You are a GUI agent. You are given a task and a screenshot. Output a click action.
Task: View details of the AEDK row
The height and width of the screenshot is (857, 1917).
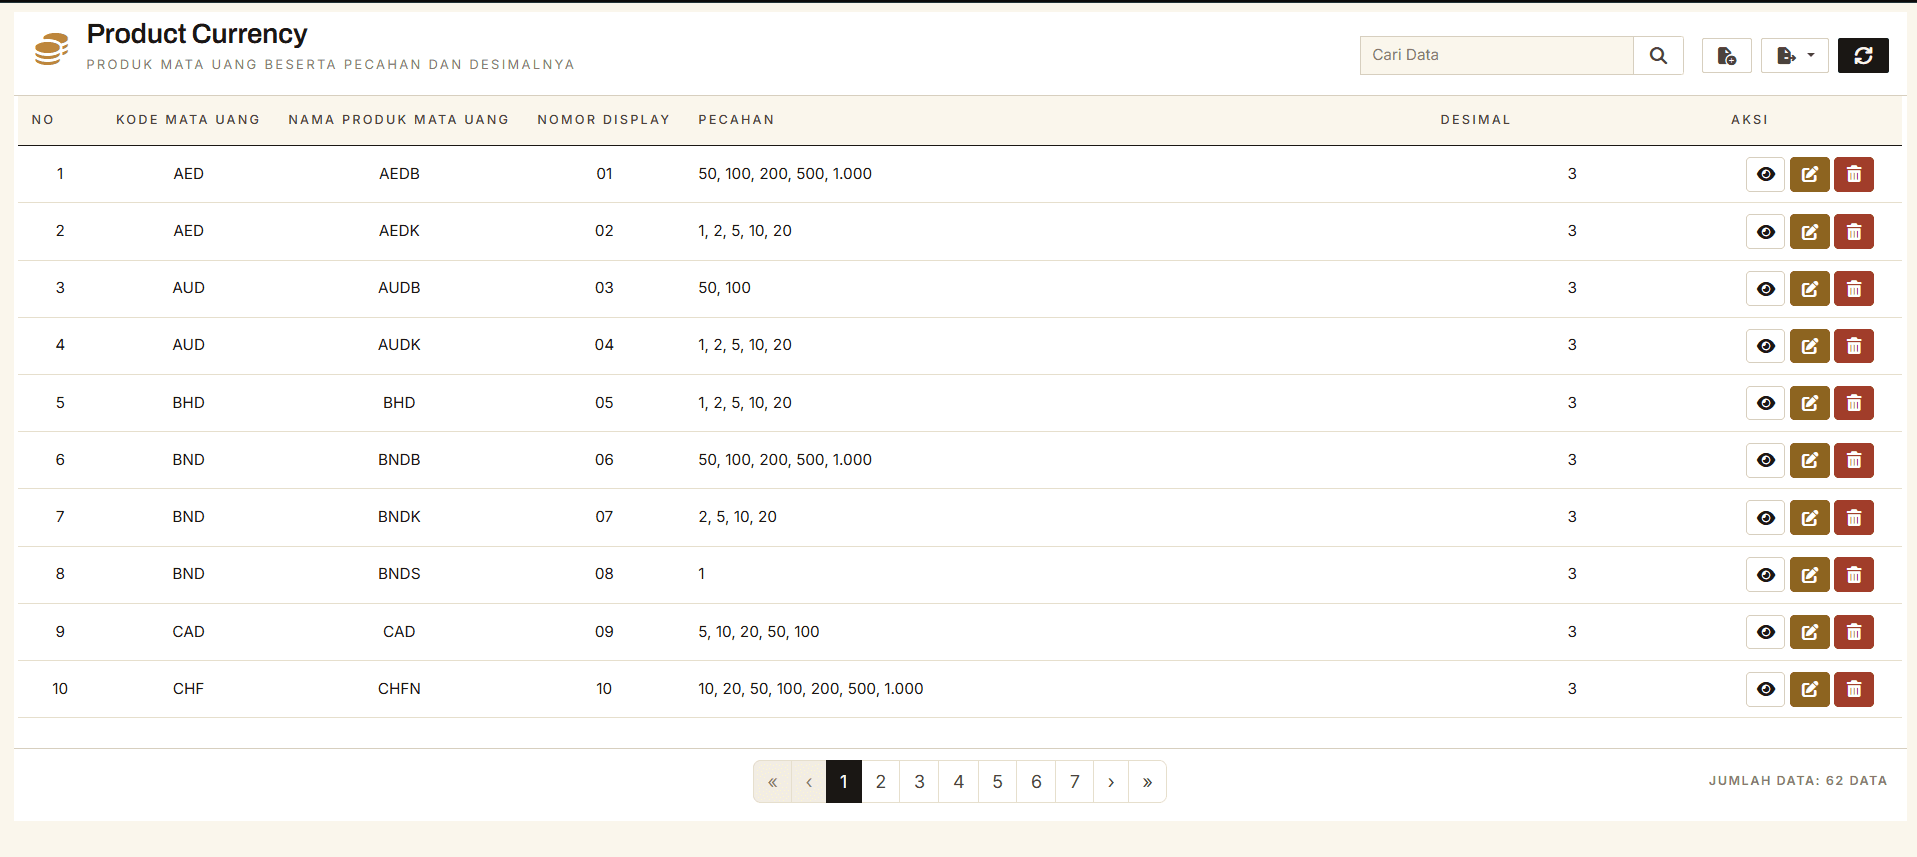1766,231
